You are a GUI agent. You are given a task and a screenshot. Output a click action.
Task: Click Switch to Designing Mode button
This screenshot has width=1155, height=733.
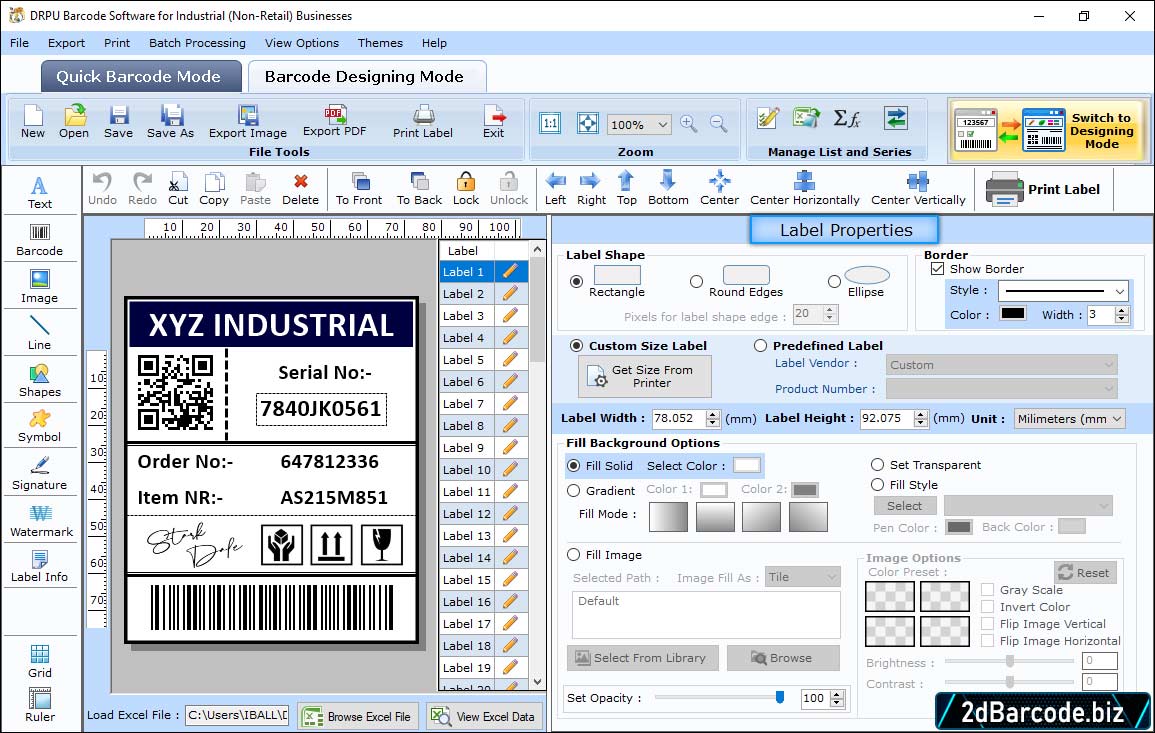coord(1048,130)
